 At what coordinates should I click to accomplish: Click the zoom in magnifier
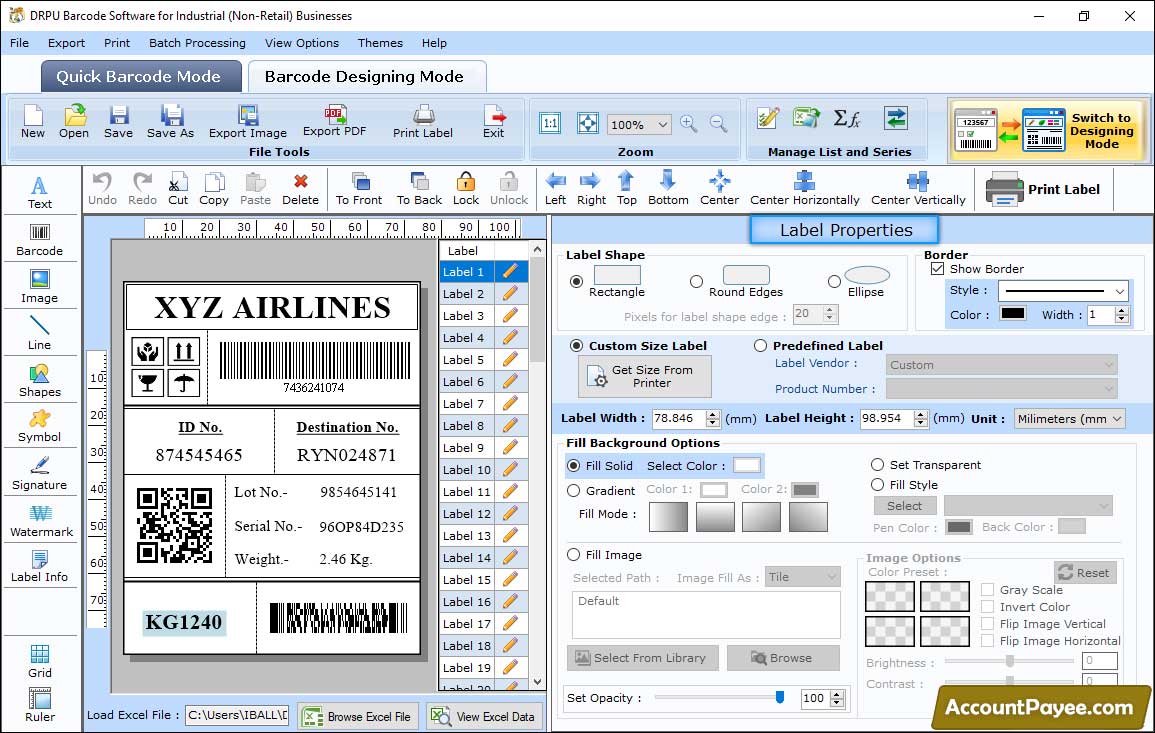click(x=689, y=124)
